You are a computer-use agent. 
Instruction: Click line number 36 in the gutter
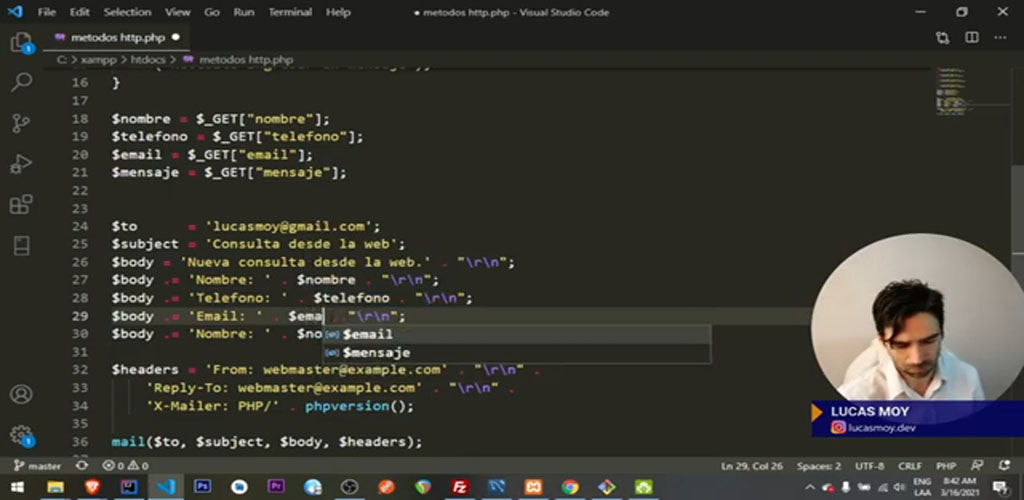tap(80, 442)
